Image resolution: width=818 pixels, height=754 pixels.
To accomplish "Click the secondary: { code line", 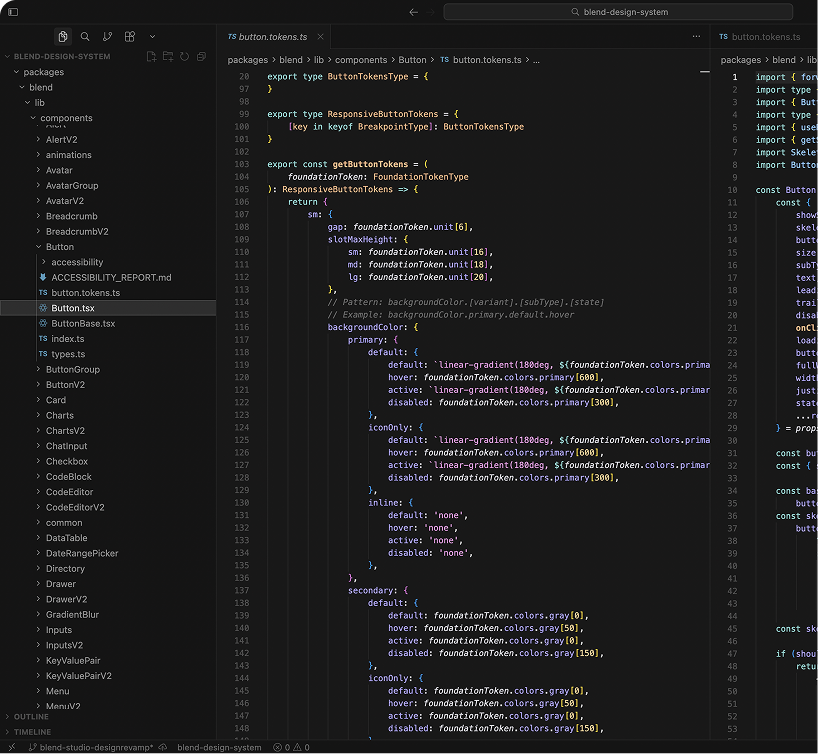I will 378,590.
